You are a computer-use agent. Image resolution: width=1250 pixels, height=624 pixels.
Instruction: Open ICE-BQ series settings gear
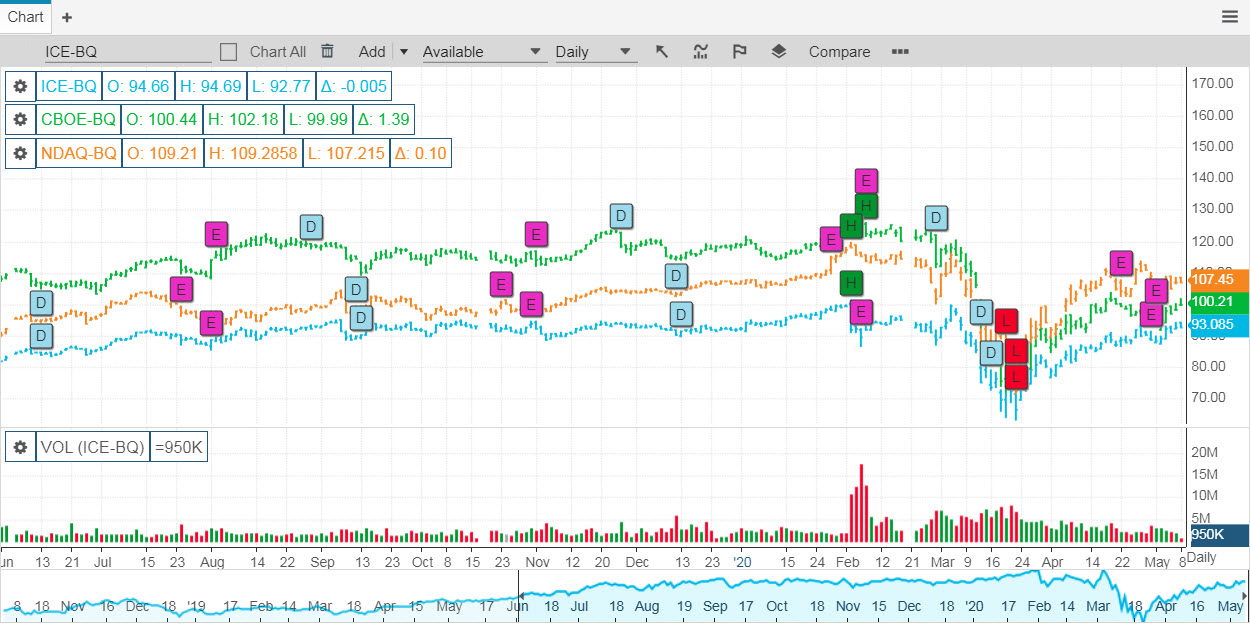(x=20, y=86)
